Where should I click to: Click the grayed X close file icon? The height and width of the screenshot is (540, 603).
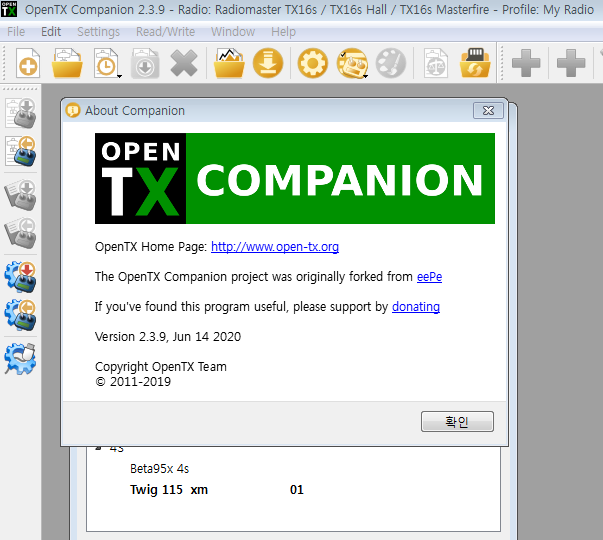[184, 63]
